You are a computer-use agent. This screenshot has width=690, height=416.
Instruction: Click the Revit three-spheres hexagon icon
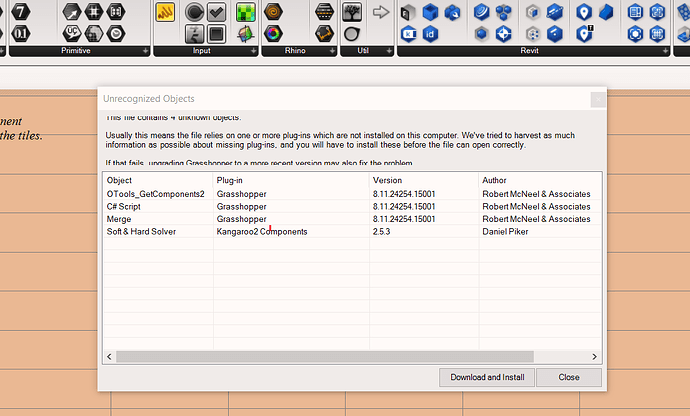point(503,12)
